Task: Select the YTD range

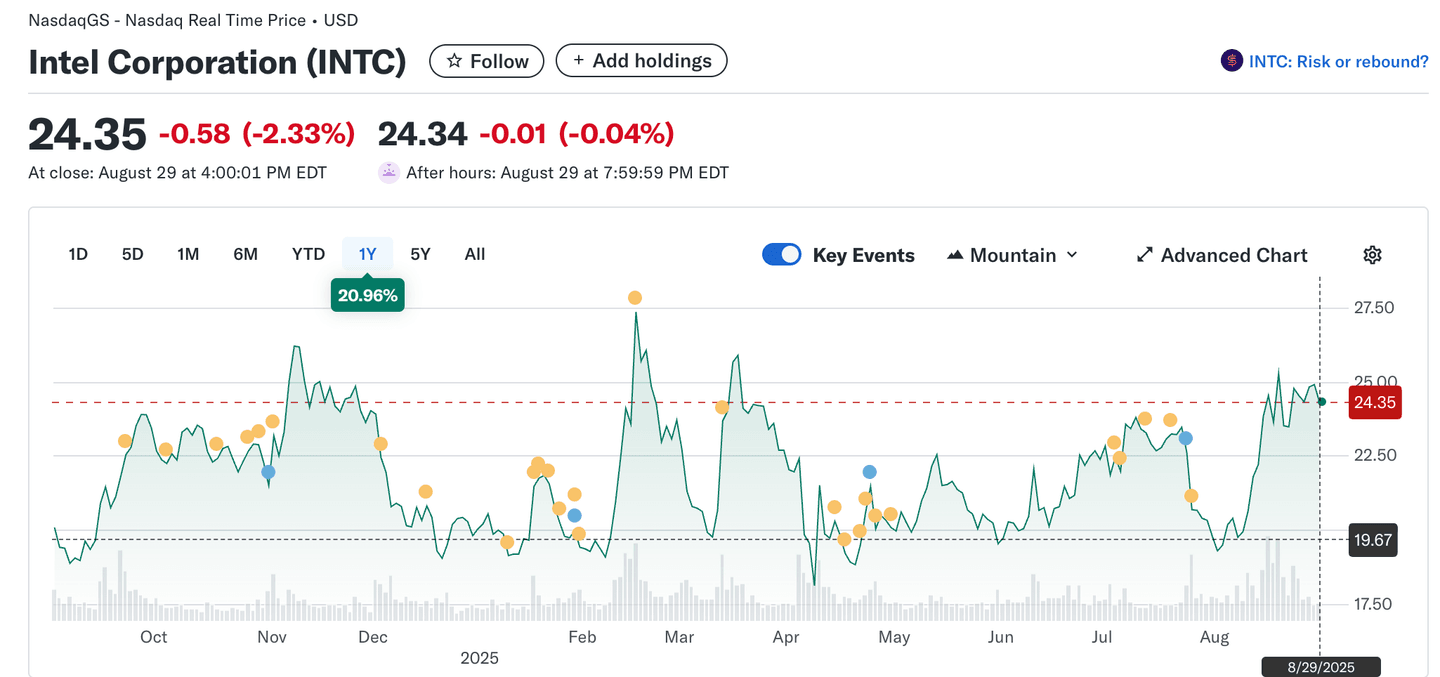Action: (308, 254)
